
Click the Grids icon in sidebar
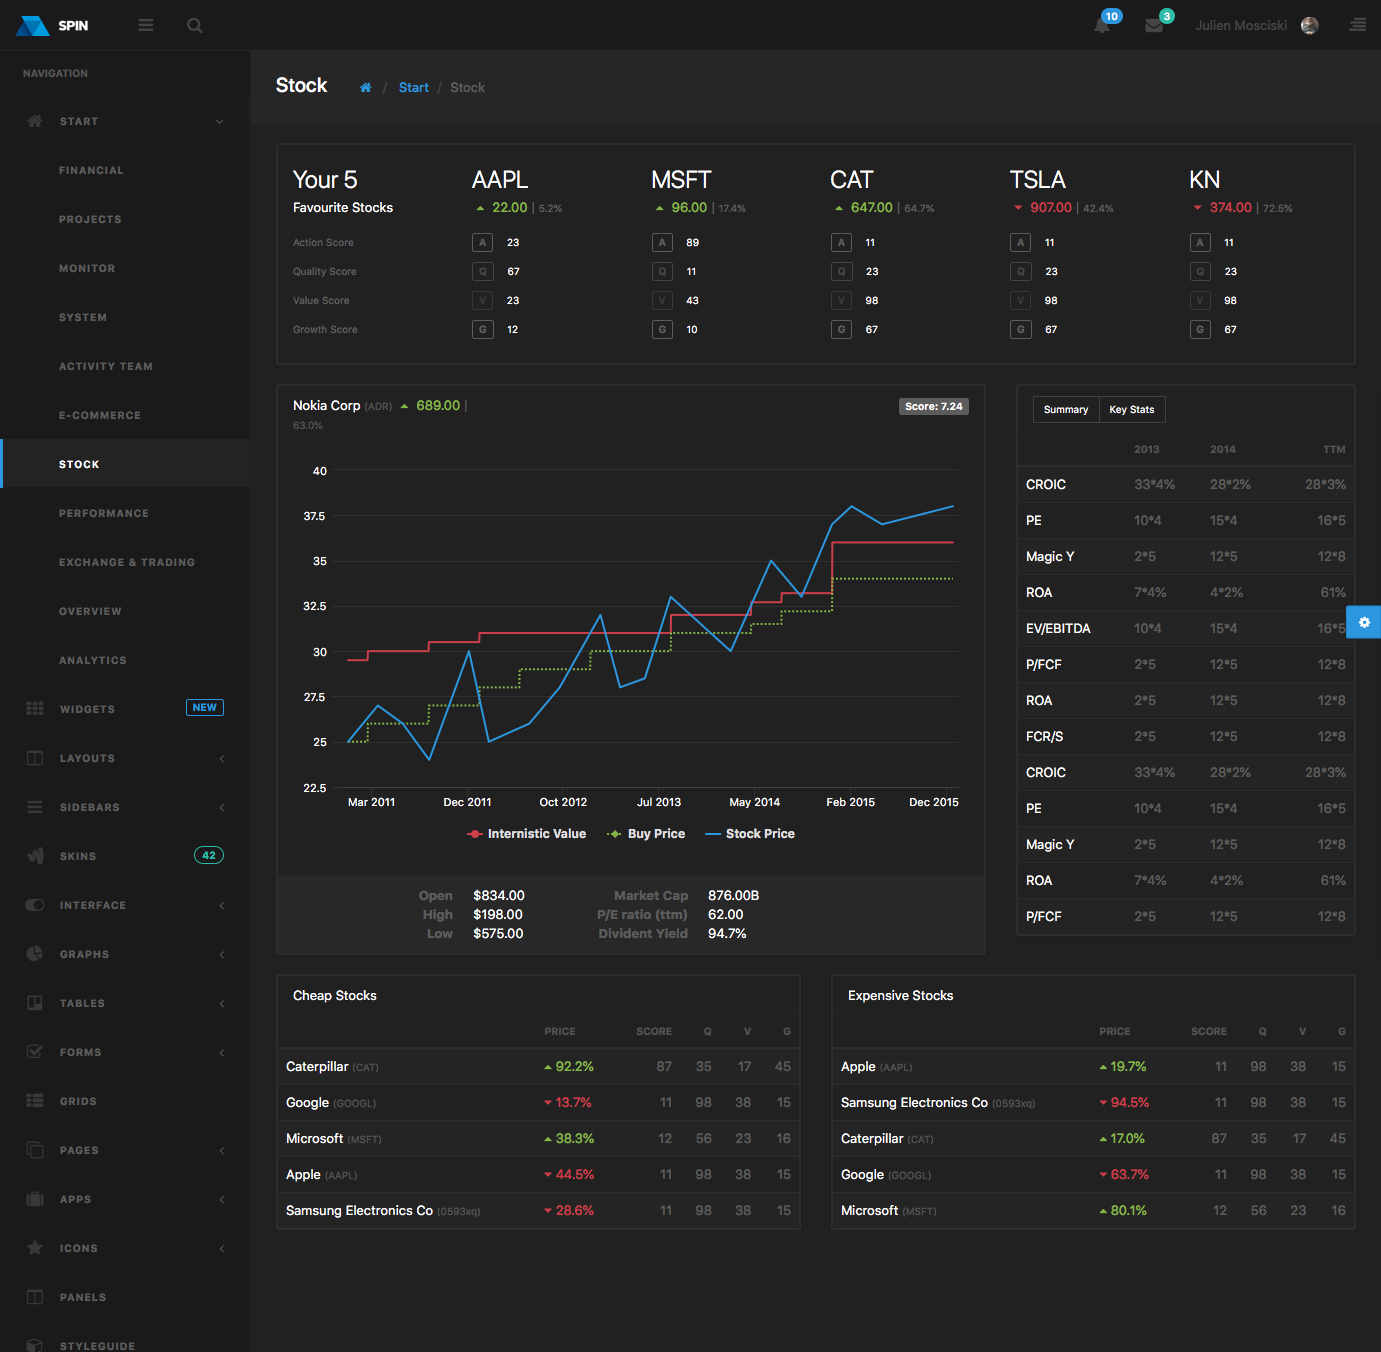(35, 1101)
